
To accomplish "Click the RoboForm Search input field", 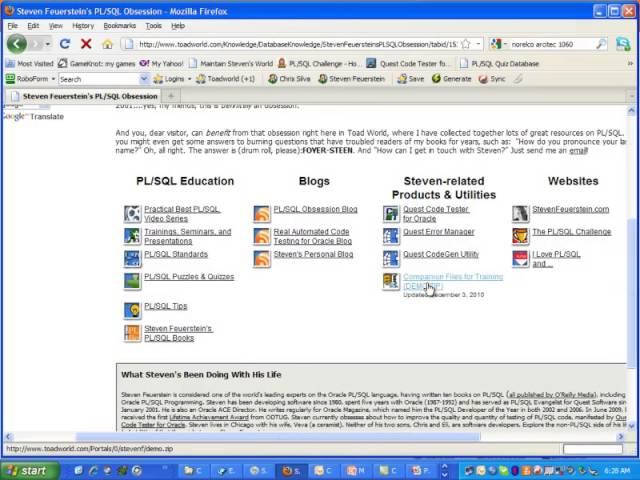I will (99, 79).
